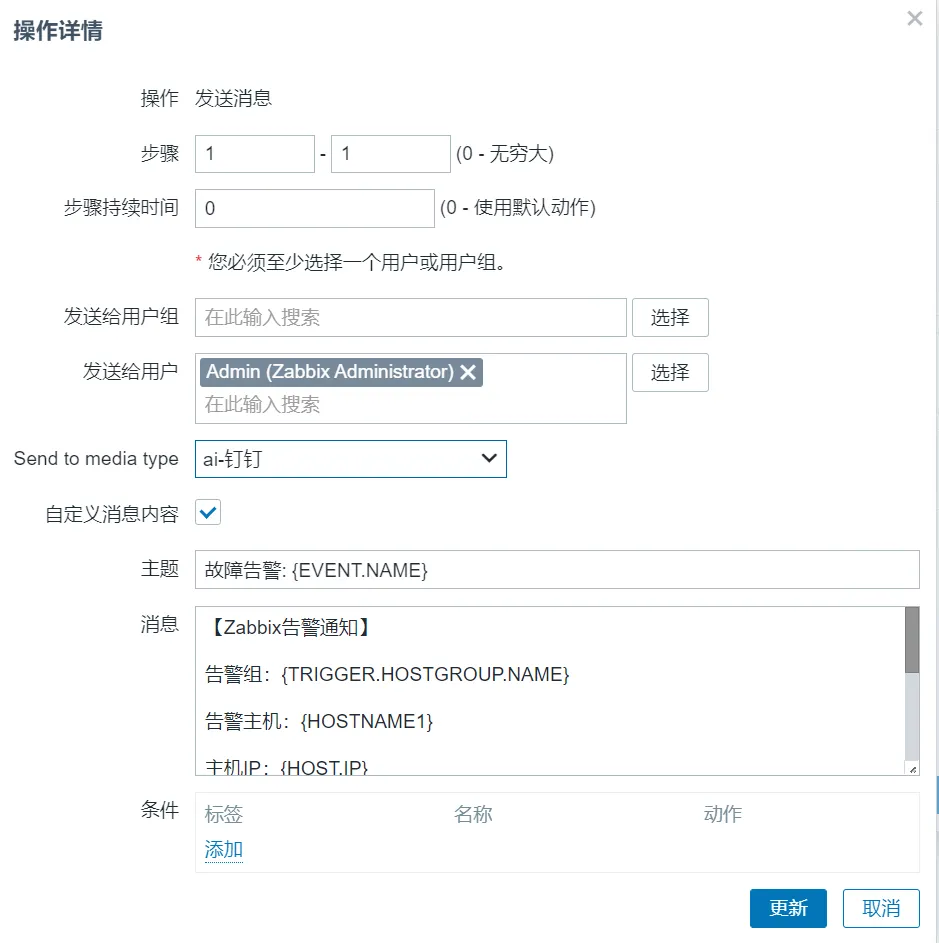Image resolution: width=939 pixels, height=943 pixels.
Task: Select the Admin (Zabbix Administrator) tag
Action: point(330,372)
